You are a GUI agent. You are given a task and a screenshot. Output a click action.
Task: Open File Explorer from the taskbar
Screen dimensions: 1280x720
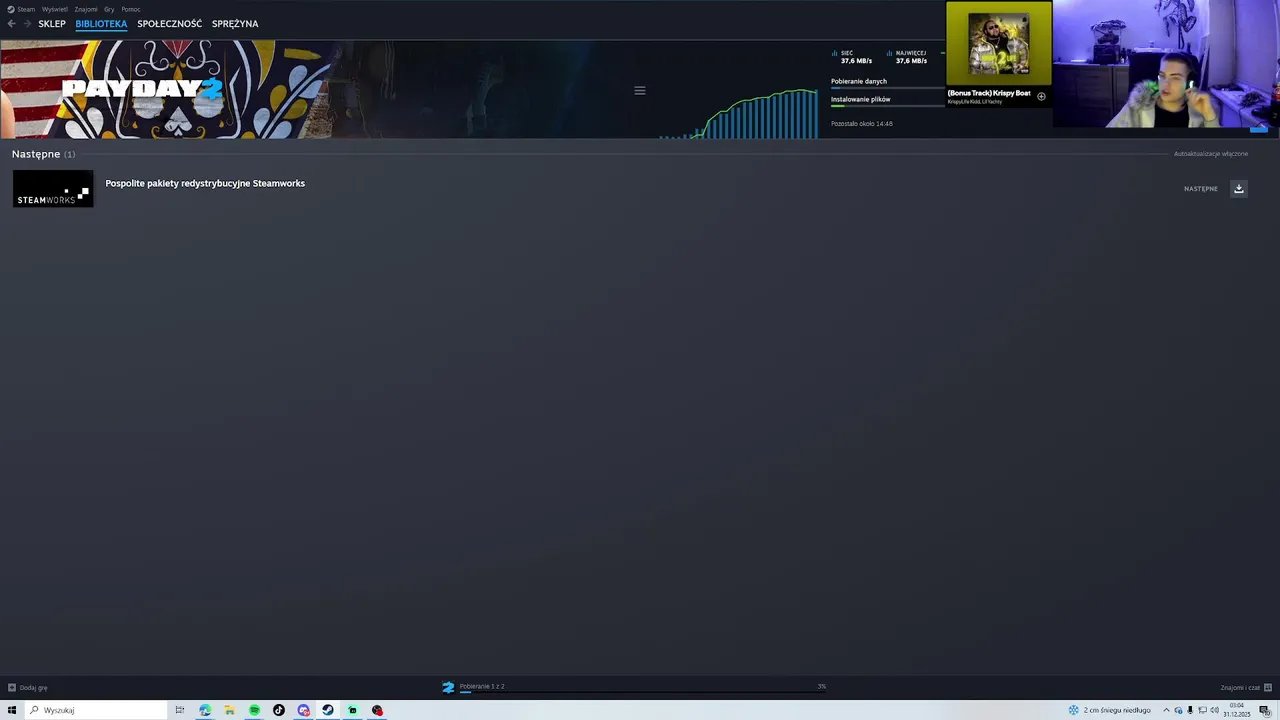click(230, 710)
